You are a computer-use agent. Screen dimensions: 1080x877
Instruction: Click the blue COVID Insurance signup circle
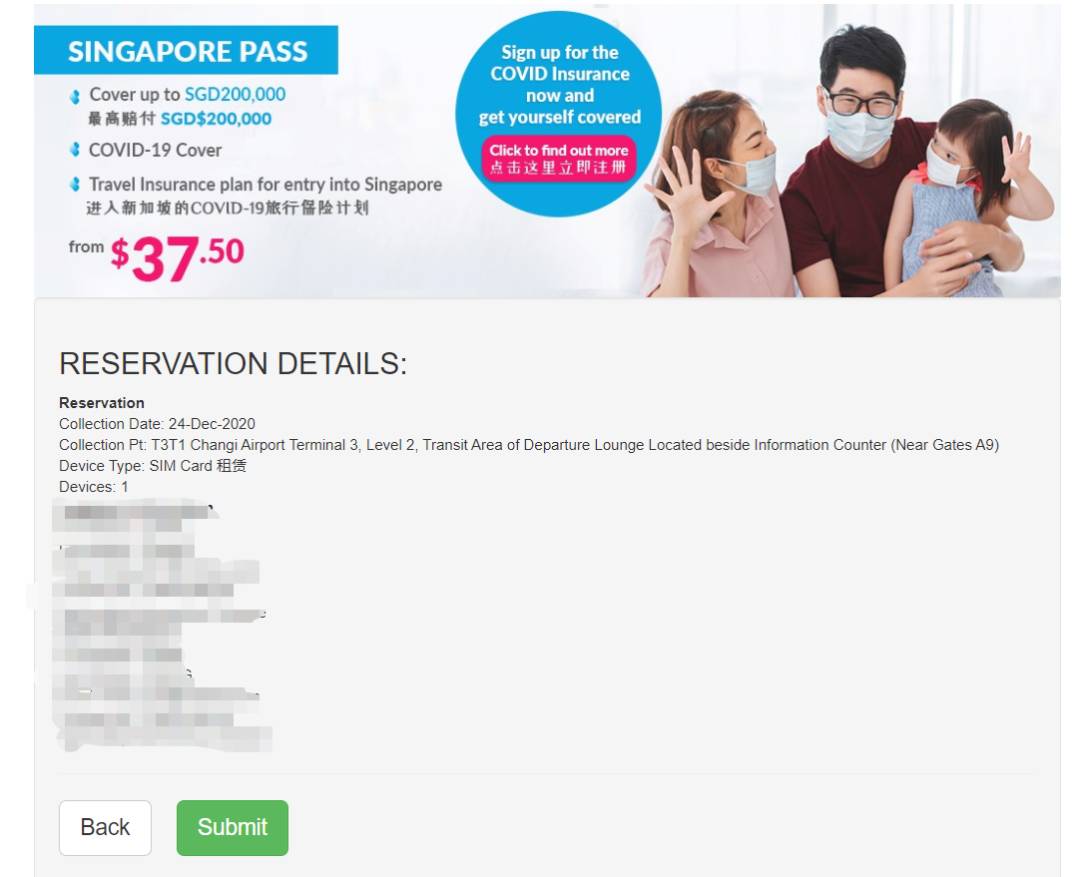pyautogui.click(x=559, y=114)
